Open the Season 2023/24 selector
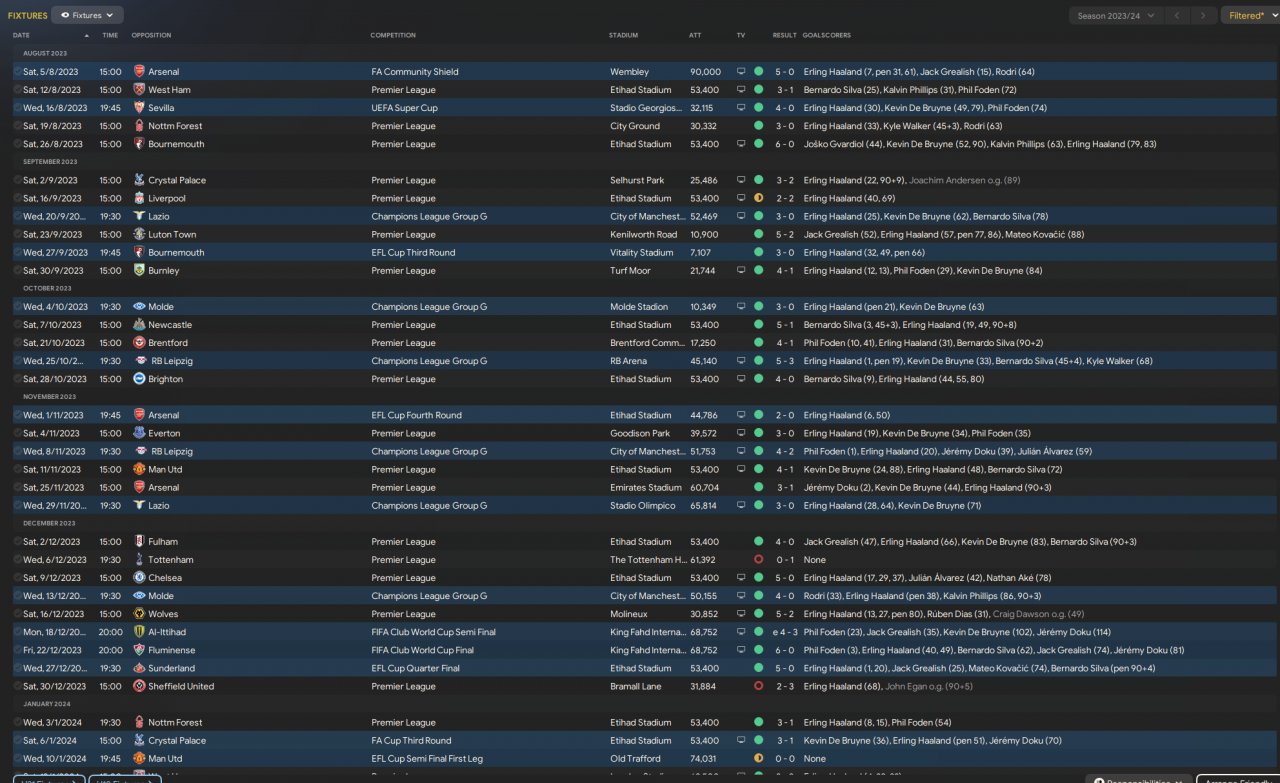Image resolution: width=1280 pixels, height=783 pixels. click(x=1115, y=16)
